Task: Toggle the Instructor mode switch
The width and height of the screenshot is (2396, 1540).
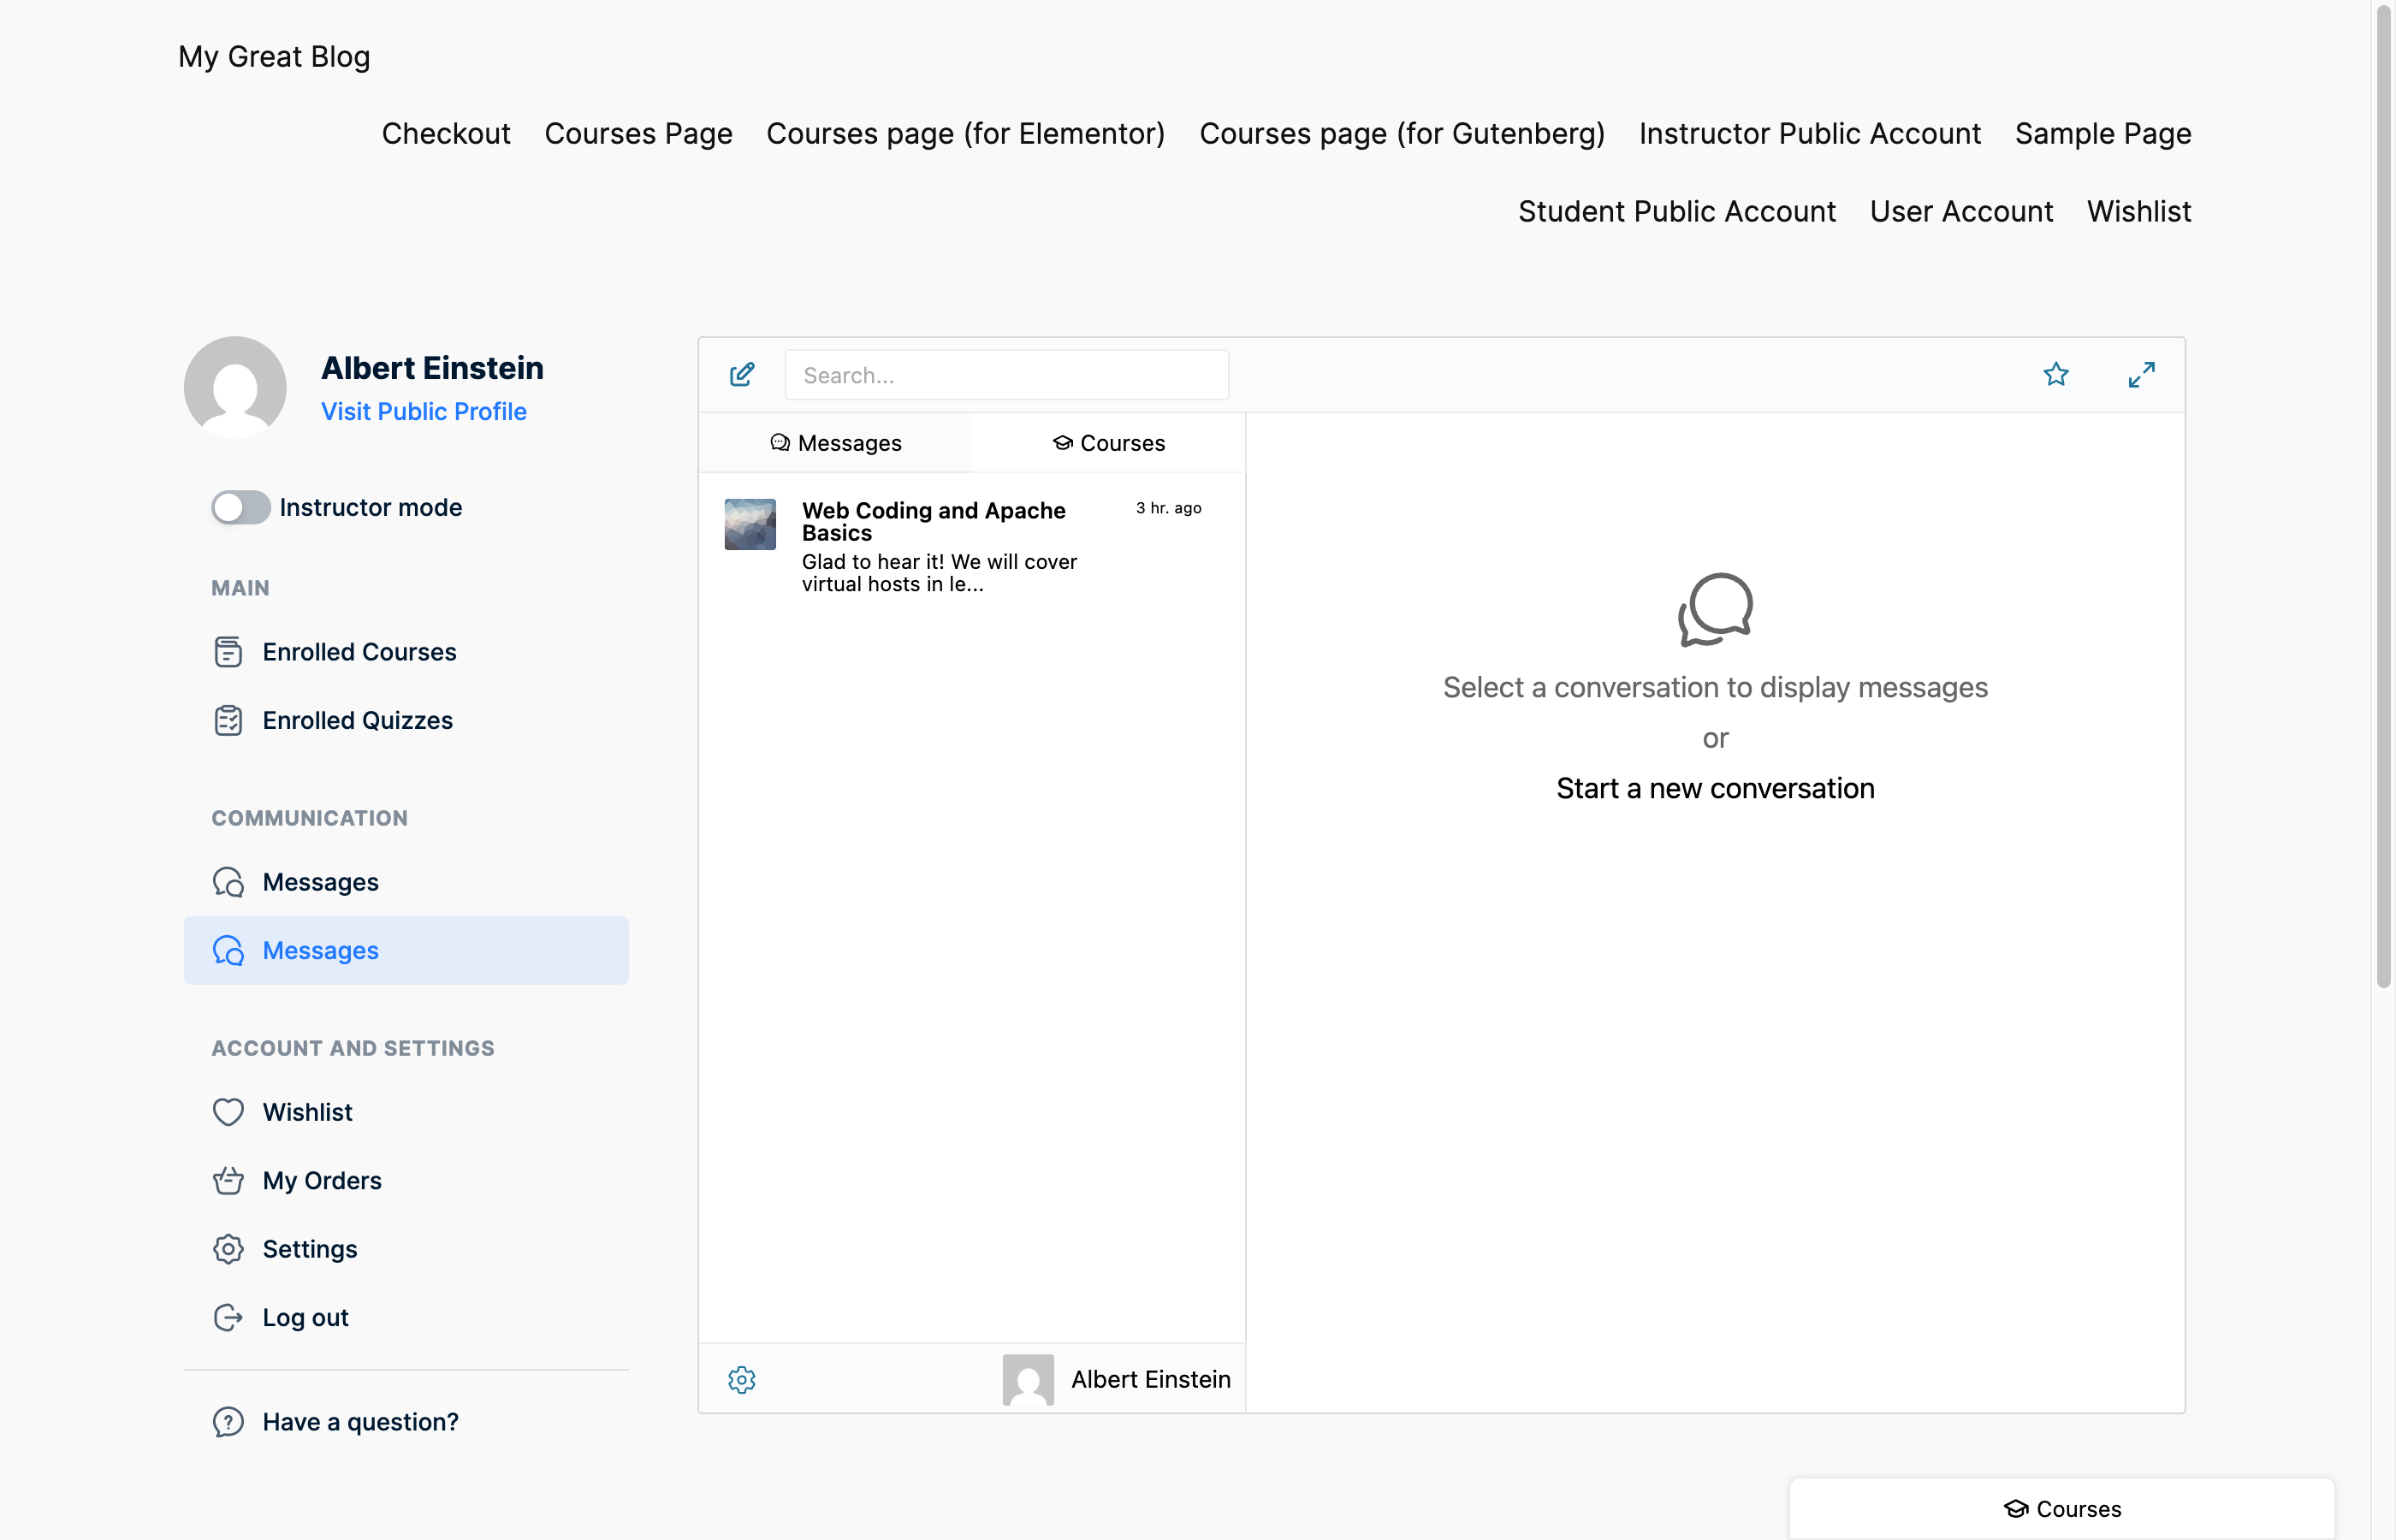Action: (x=240, y=507)
